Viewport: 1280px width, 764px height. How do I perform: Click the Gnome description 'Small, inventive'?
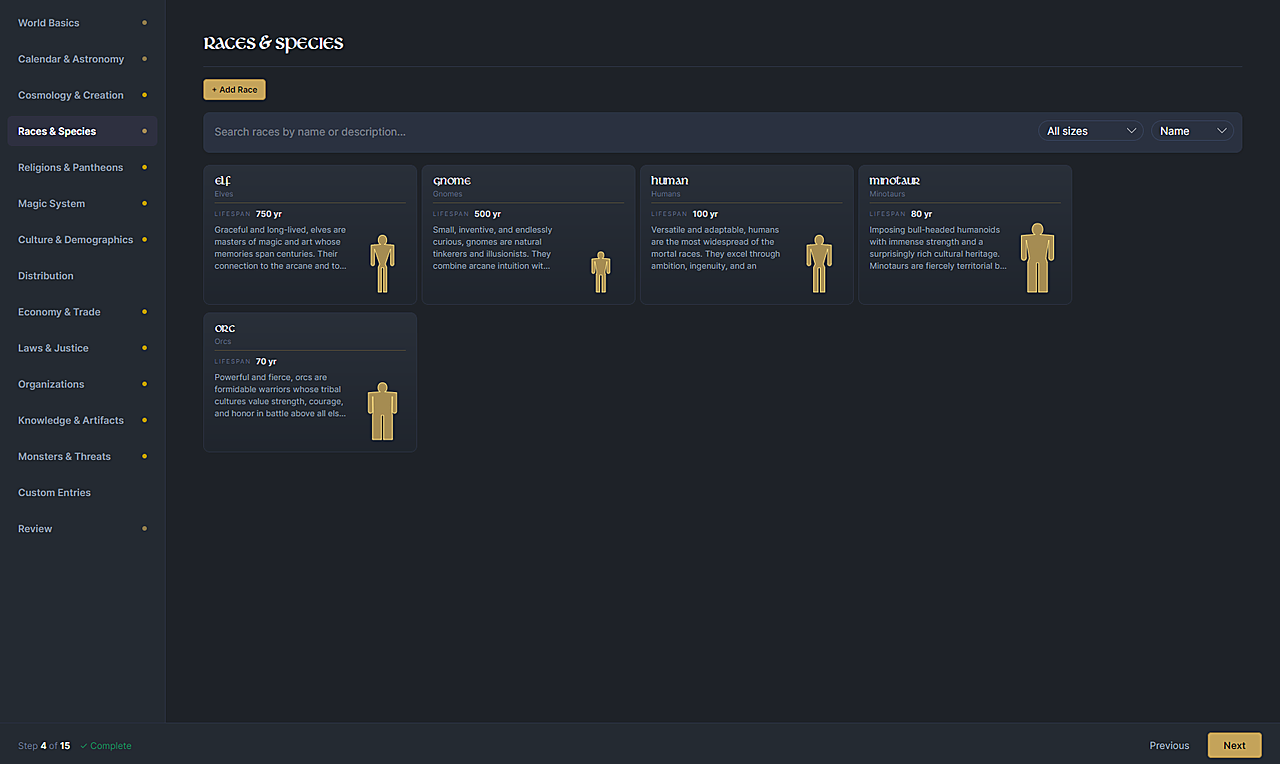pyautogui.click(x=493, y=248)
